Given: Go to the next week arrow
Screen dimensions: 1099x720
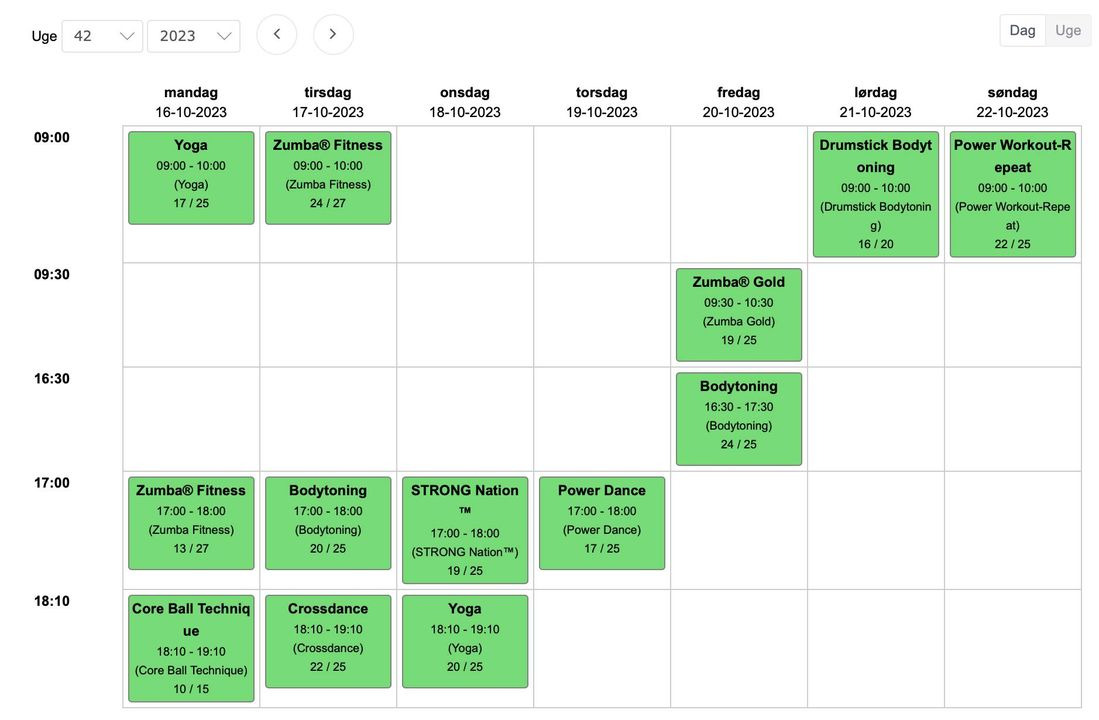Looking at the screenshot, I should [x=333, y=35].
